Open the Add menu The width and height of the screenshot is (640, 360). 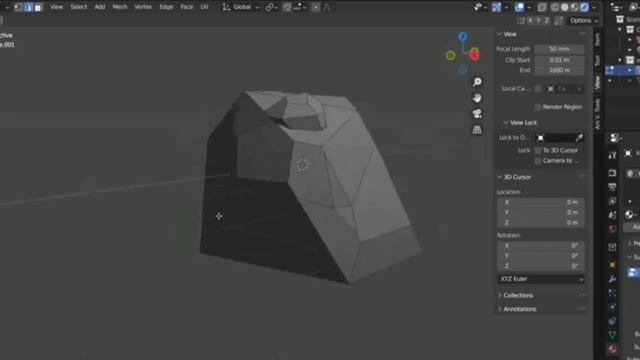click(x=100, y=7)
